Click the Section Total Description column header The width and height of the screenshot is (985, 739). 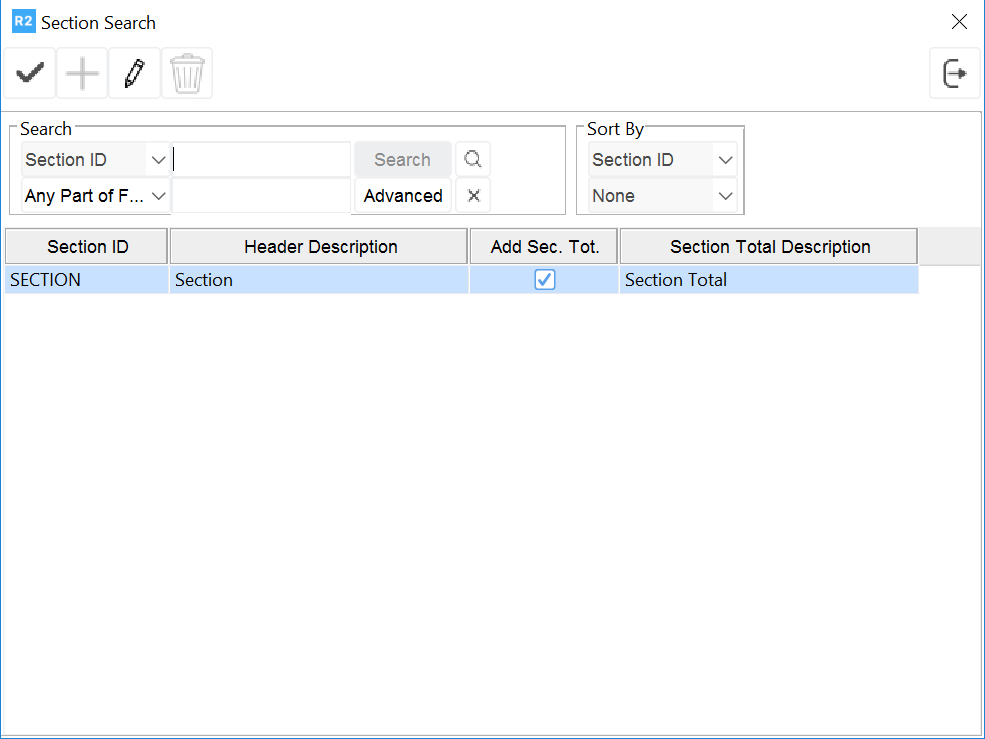[x=769, y=247]
